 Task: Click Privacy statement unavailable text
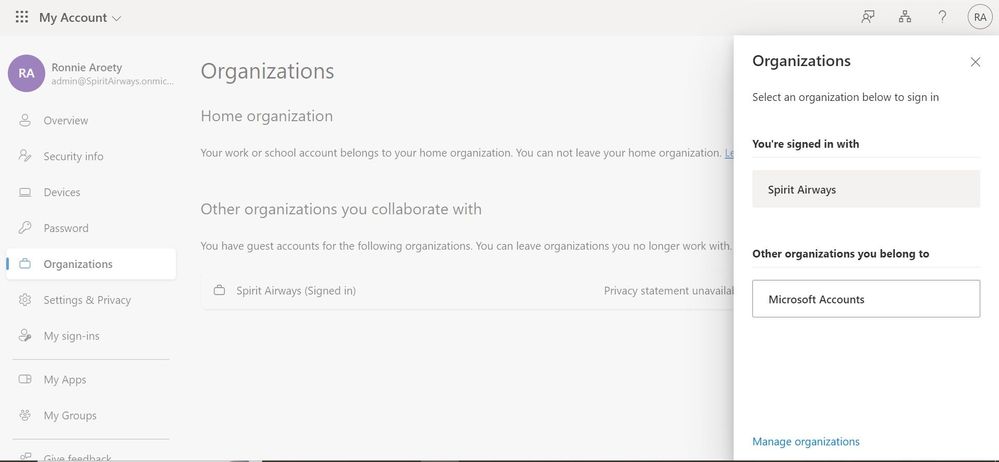tap(669, 291)
